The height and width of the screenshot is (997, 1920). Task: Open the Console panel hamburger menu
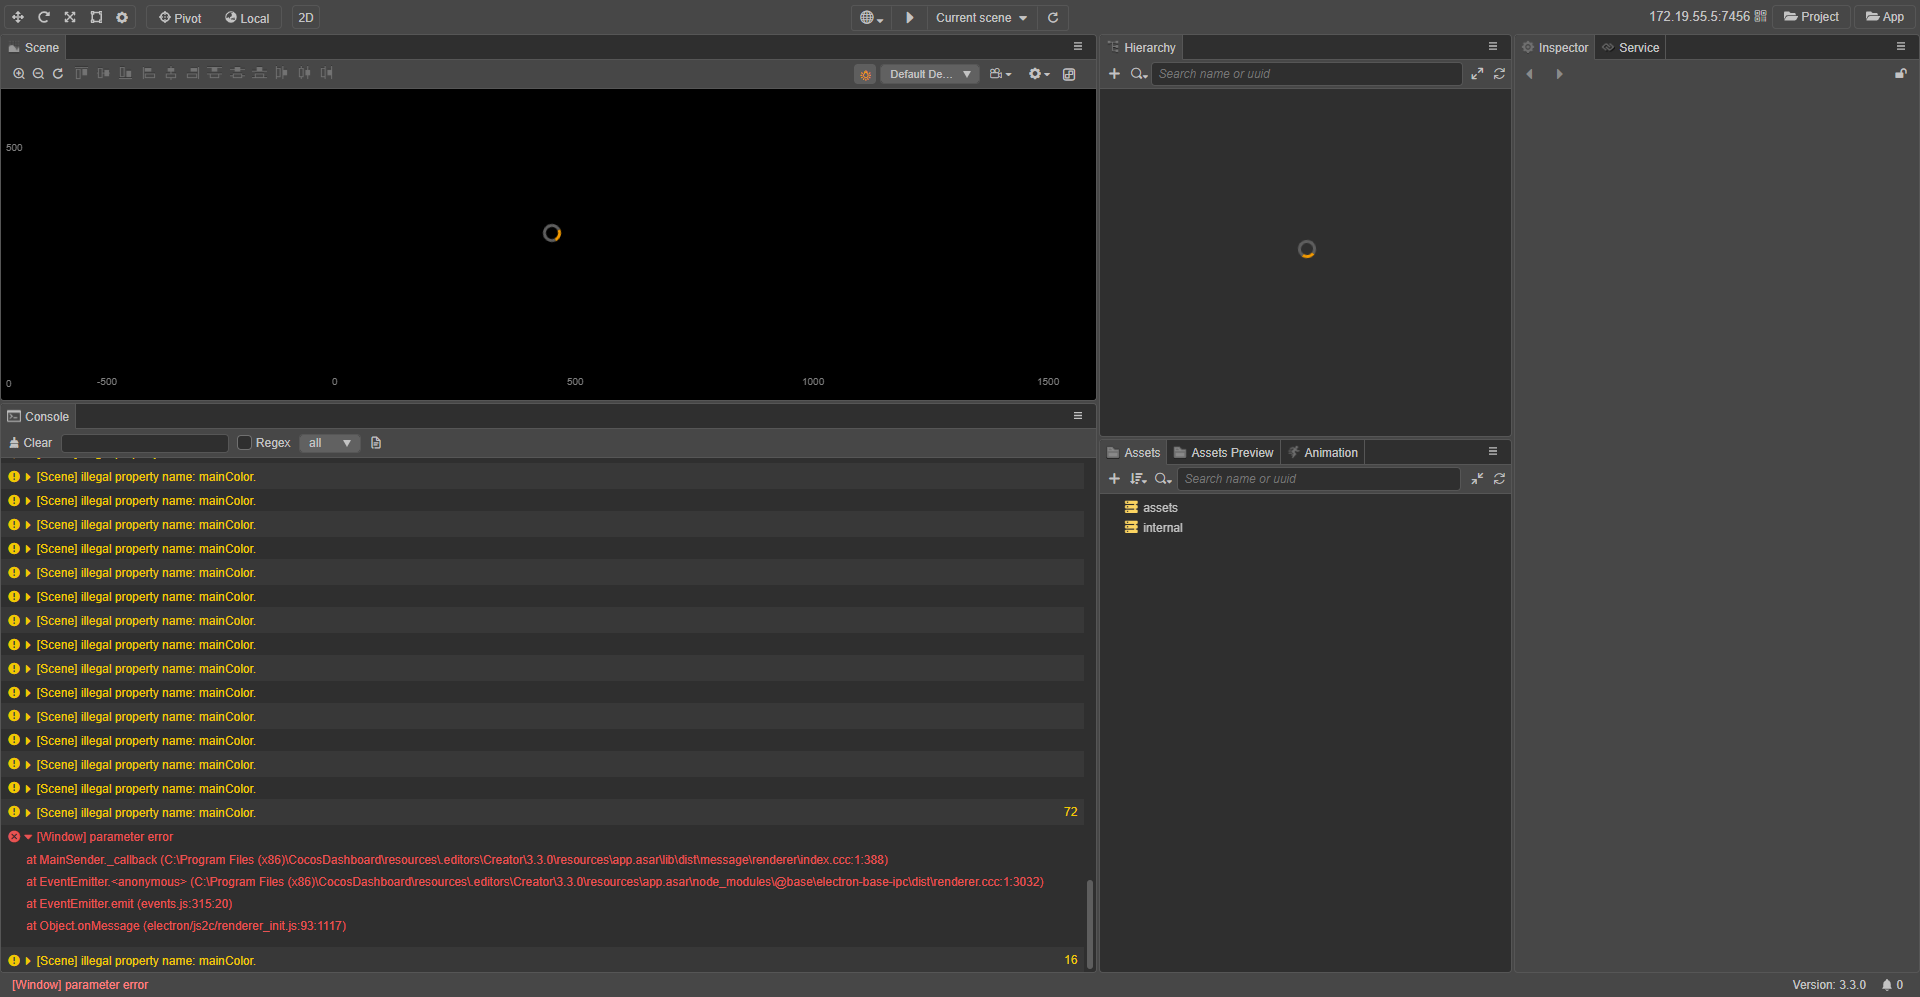1078,415
